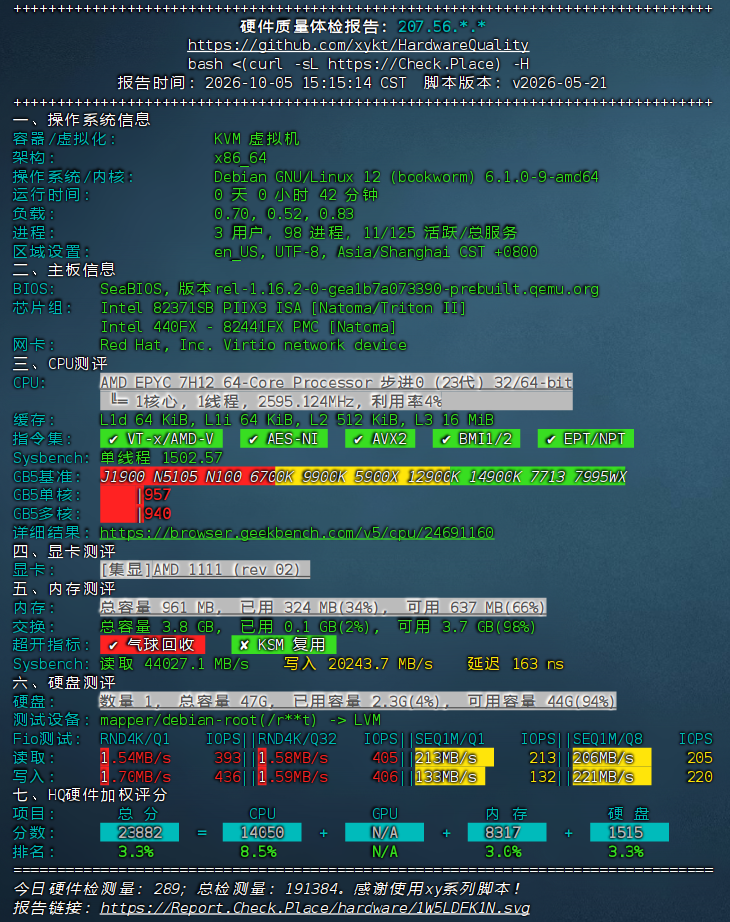Click the x86_64 architecture value
This screenshot has height=922, width=730.
tap(240, 158)
